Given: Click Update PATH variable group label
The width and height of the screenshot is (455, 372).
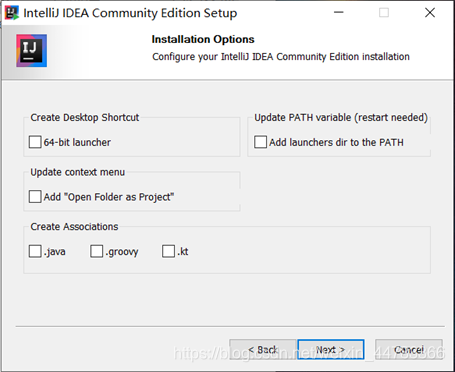Looking at the screenshot, I should coord(341,117).
